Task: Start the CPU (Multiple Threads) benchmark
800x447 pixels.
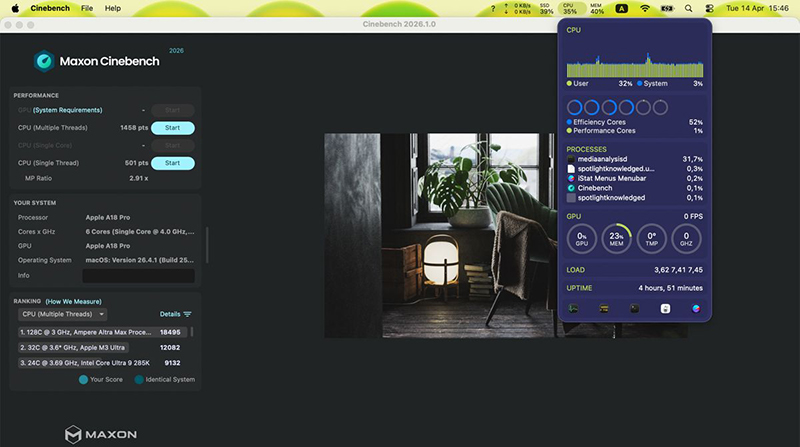Action: tap(172, 128)
